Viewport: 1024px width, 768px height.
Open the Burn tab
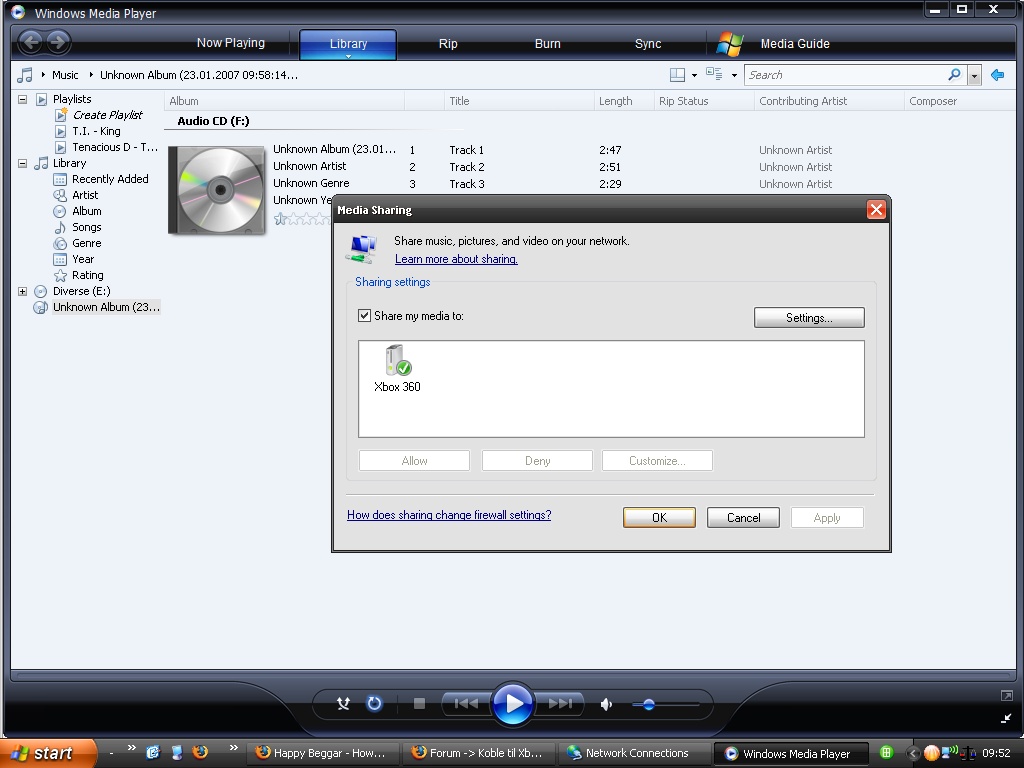[547, 44]
